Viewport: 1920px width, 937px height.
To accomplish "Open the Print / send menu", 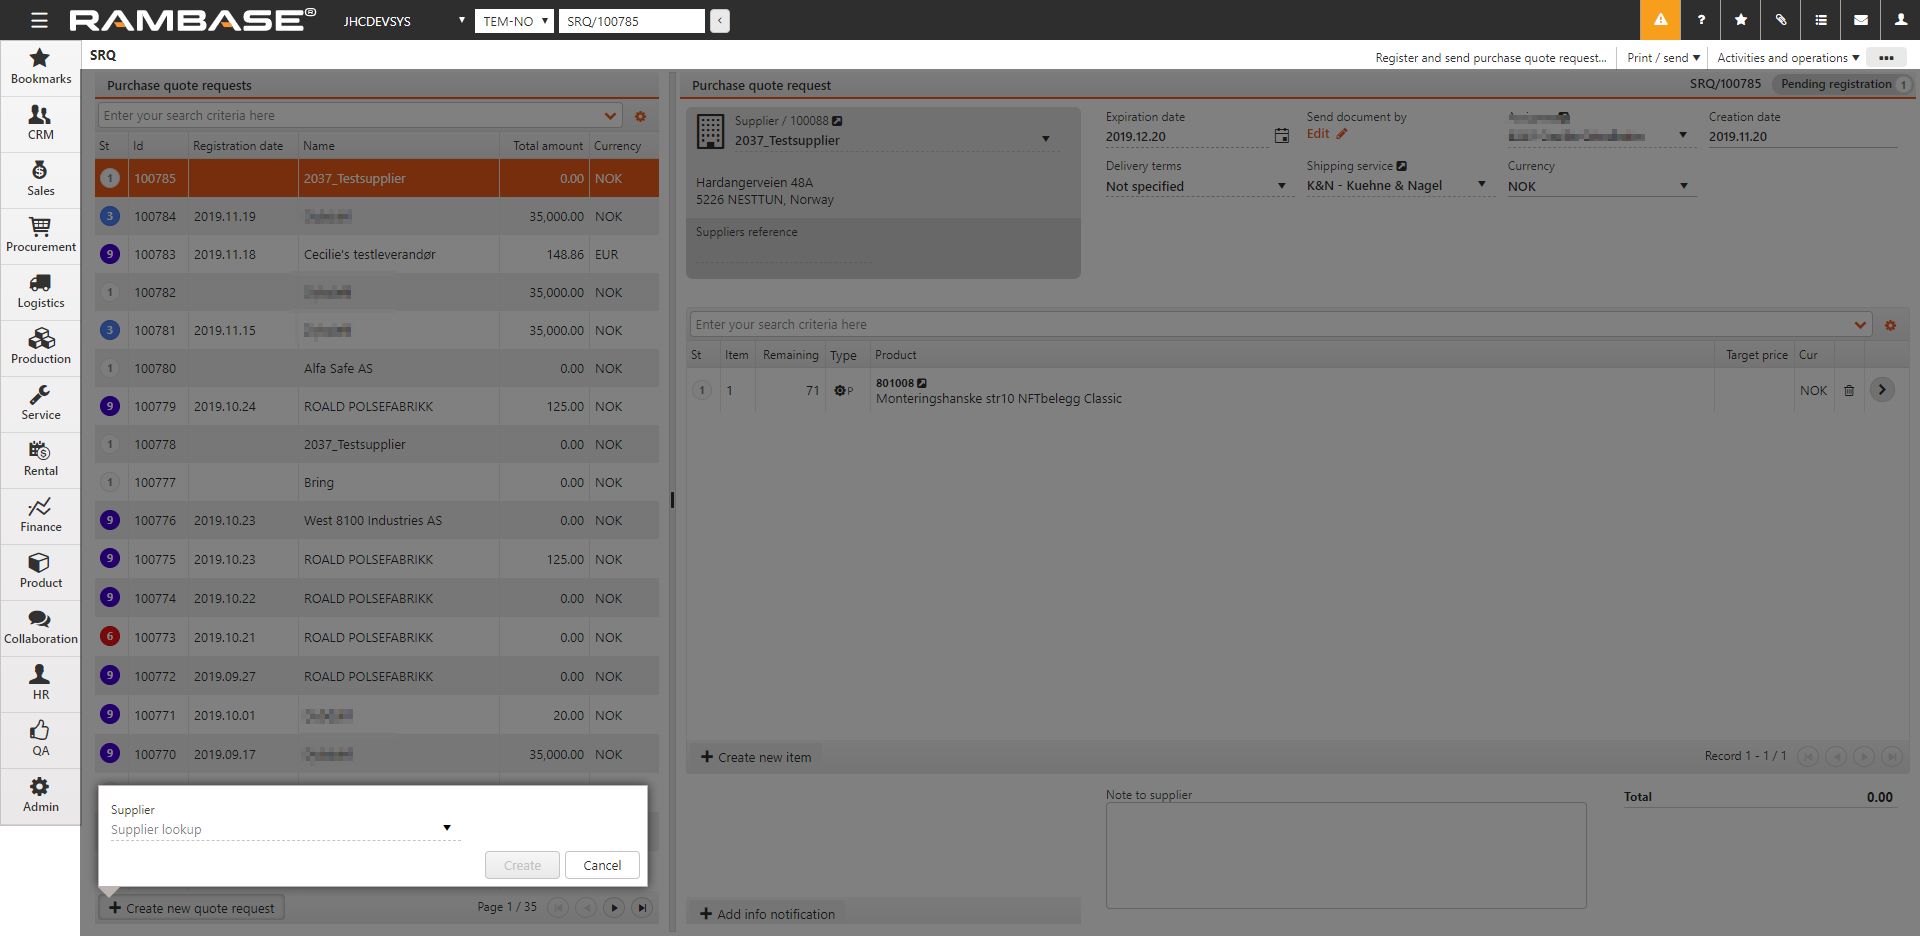I will (1663, 58).
